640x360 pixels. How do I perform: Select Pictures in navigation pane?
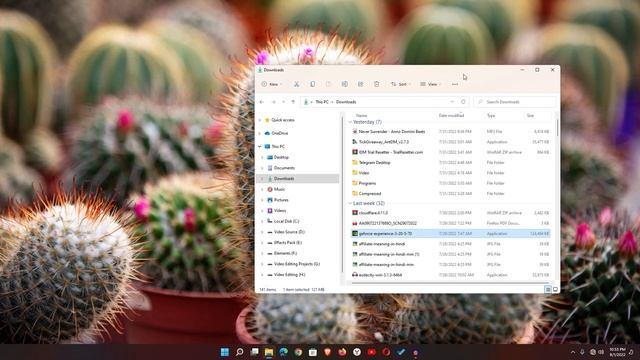click(x=281, y=200)
